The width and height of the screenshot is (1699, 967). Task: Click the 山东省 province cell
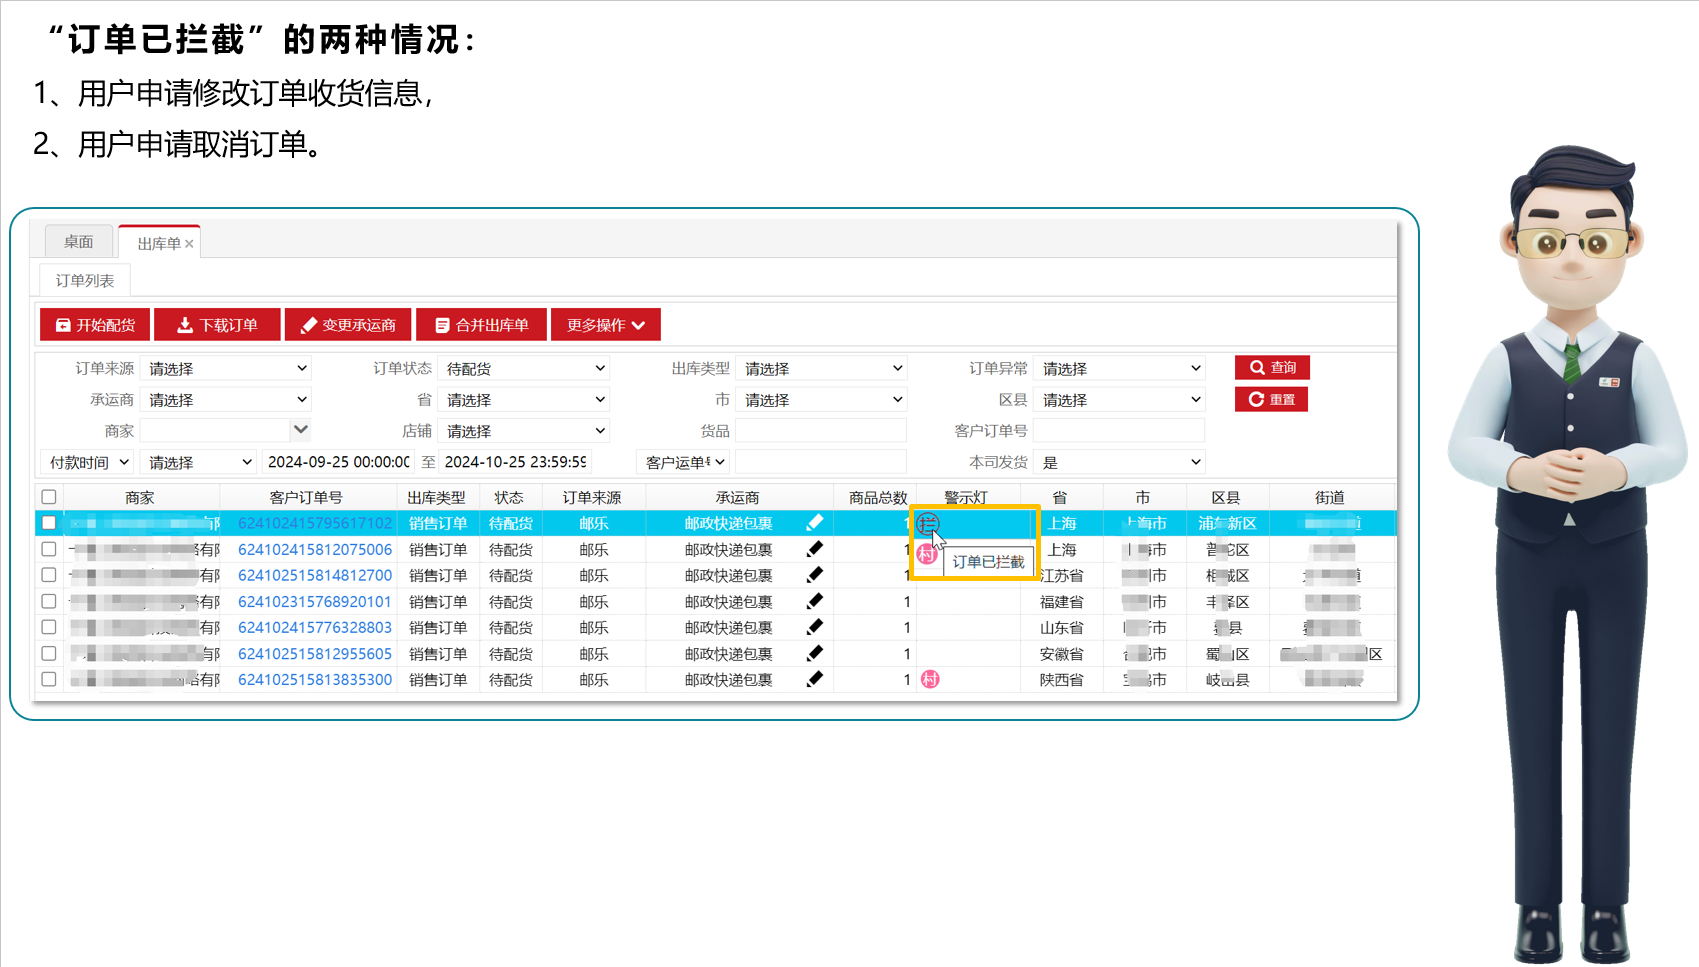pyautogui.click(x=1061, y=627)
